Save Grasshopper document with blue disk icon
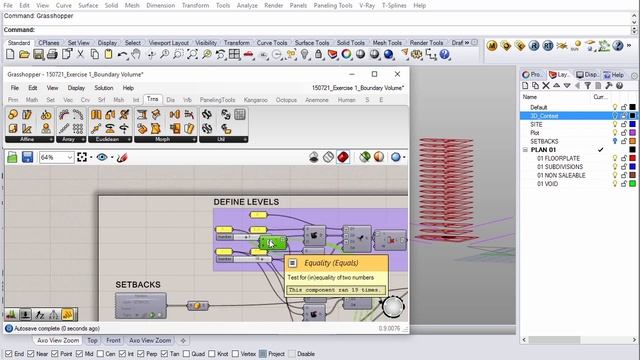The width and height of the screenshot is (640, 360). 27,157
